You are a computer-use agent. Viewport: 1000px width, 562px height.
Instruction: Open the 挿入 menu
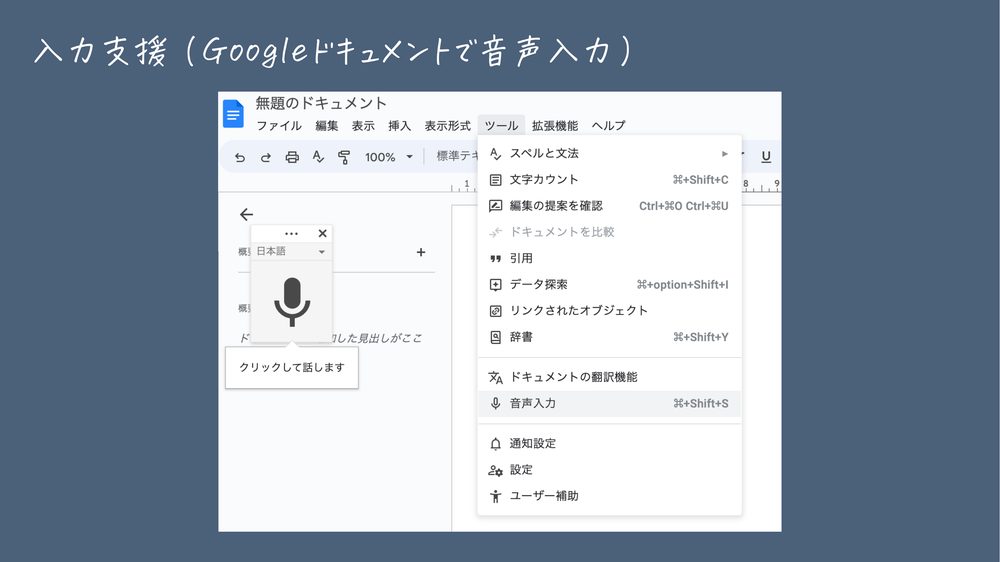(399, 126)
